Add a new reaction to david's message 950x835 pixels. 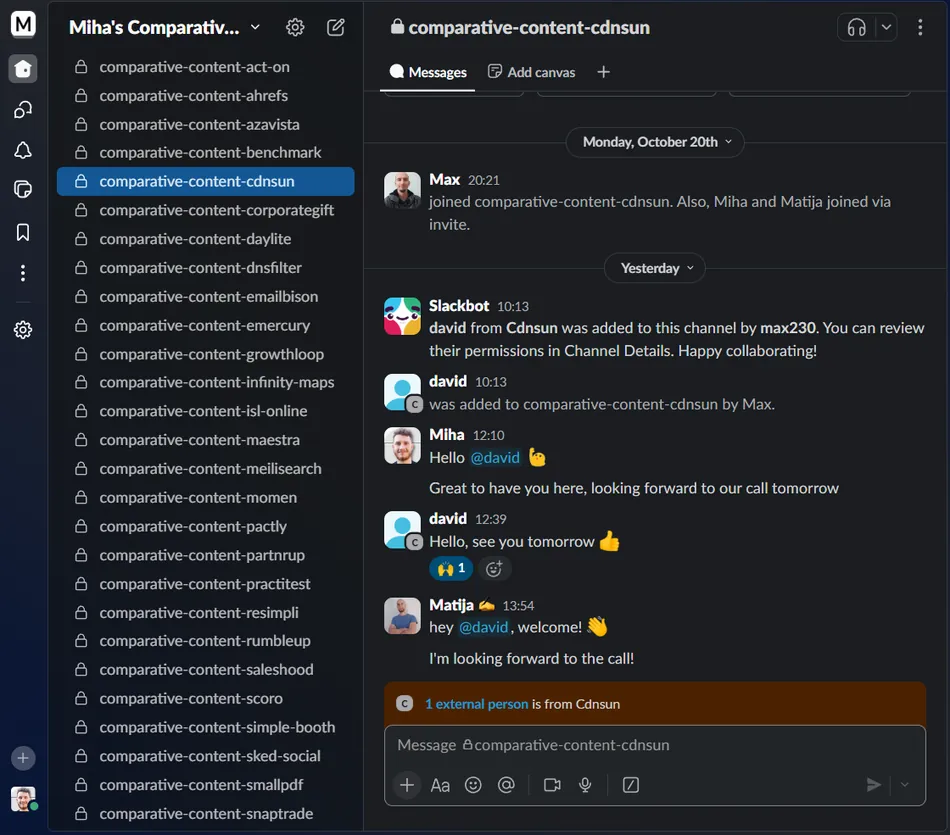point(494,567)
